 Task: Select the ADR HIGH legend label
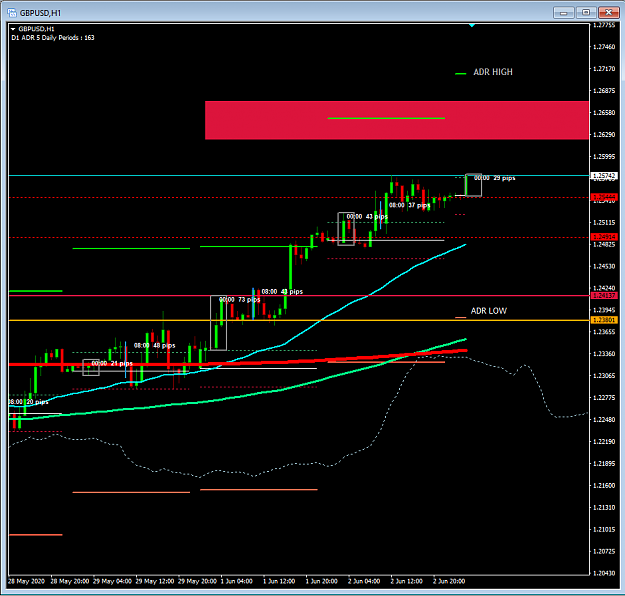[493, 72]
